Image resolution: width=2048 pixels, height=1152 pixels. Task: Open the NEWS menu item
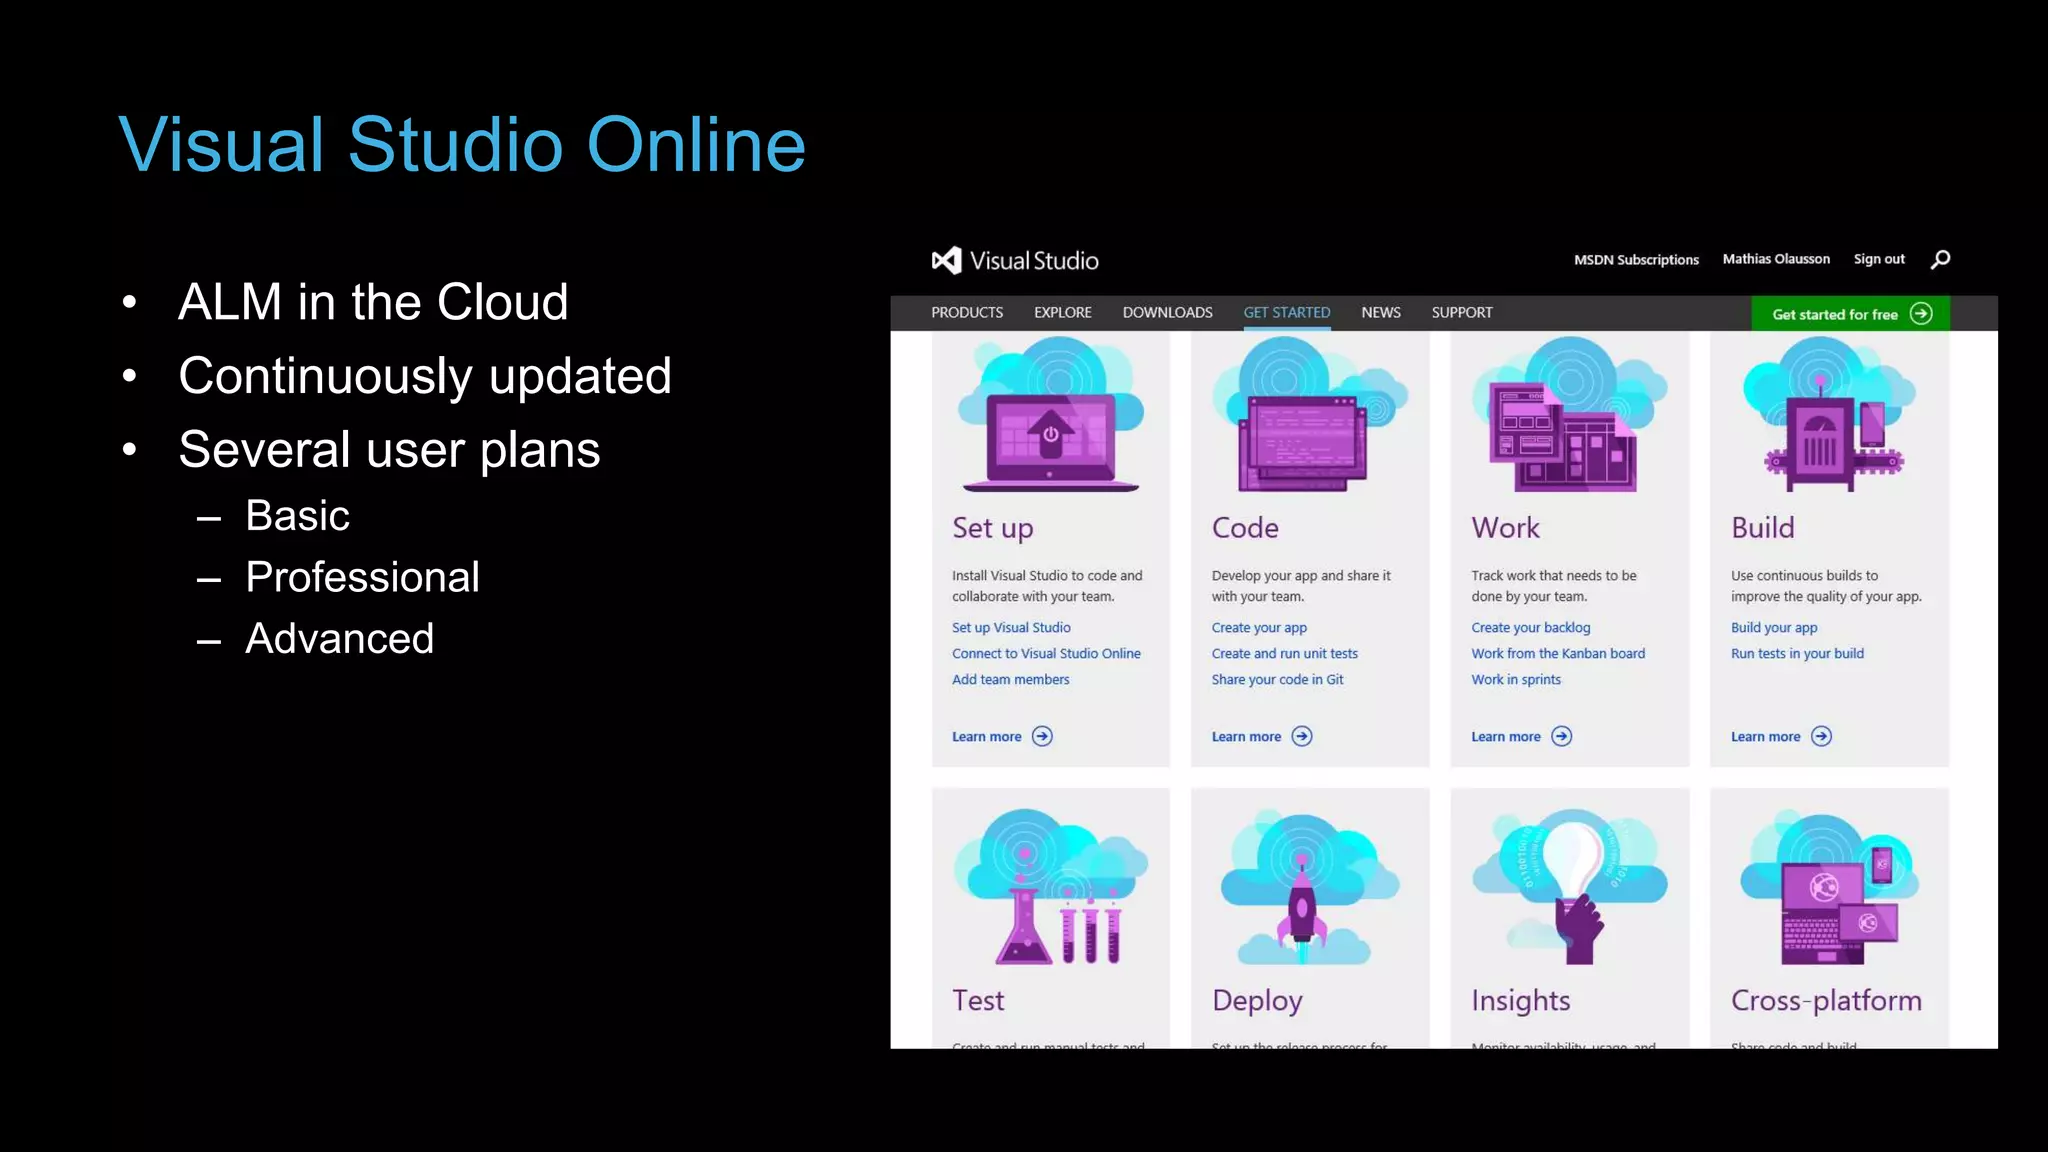pyautogui.click(x=1381, y=313)
